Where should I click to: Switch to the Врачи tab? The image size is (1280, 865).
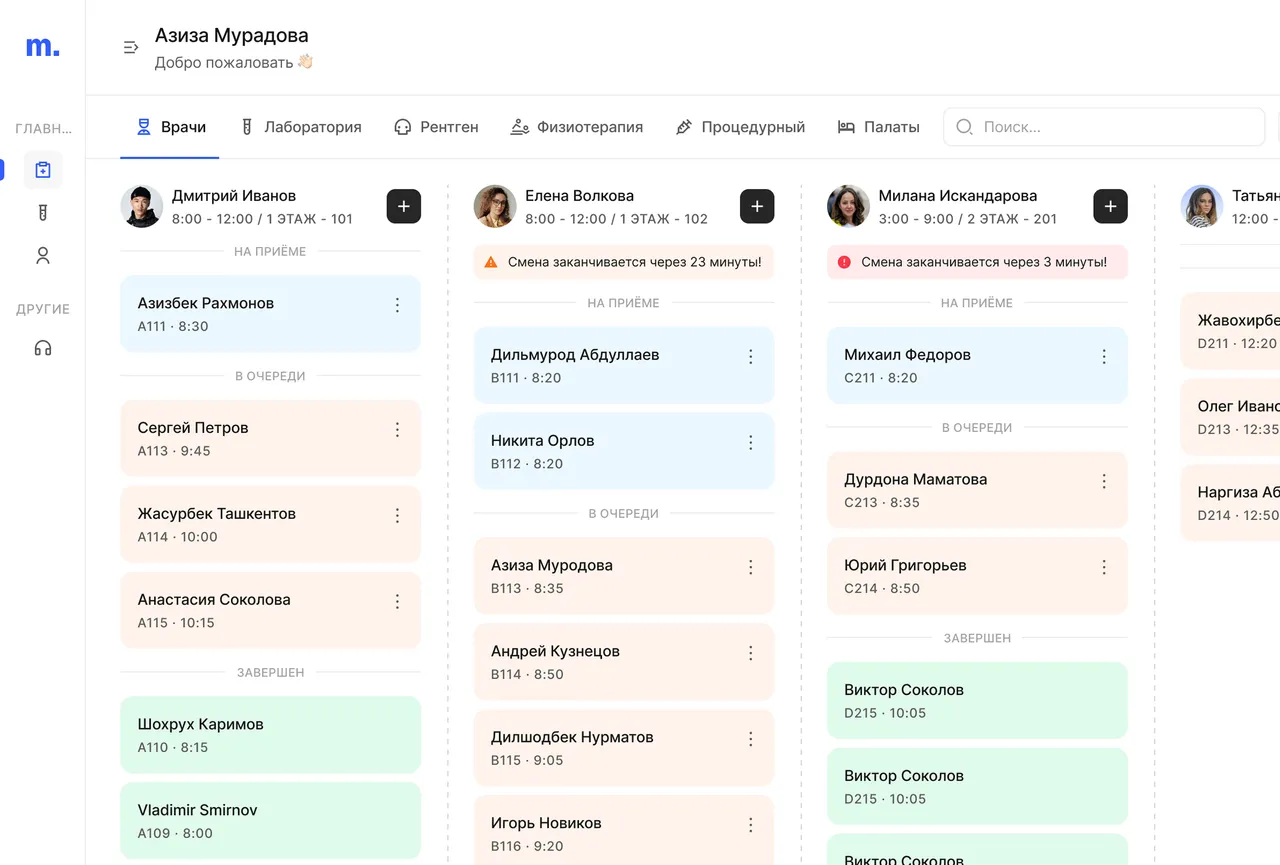tap(171, 127)
